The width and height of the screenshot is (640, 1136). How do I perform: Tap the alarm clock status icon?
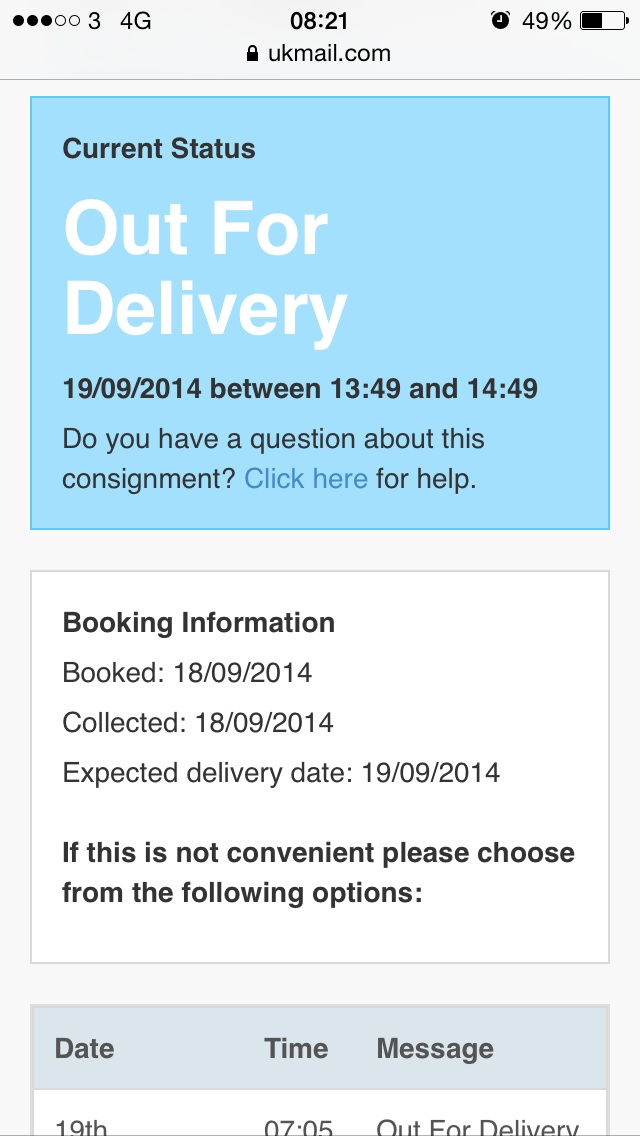pos(500,20)
